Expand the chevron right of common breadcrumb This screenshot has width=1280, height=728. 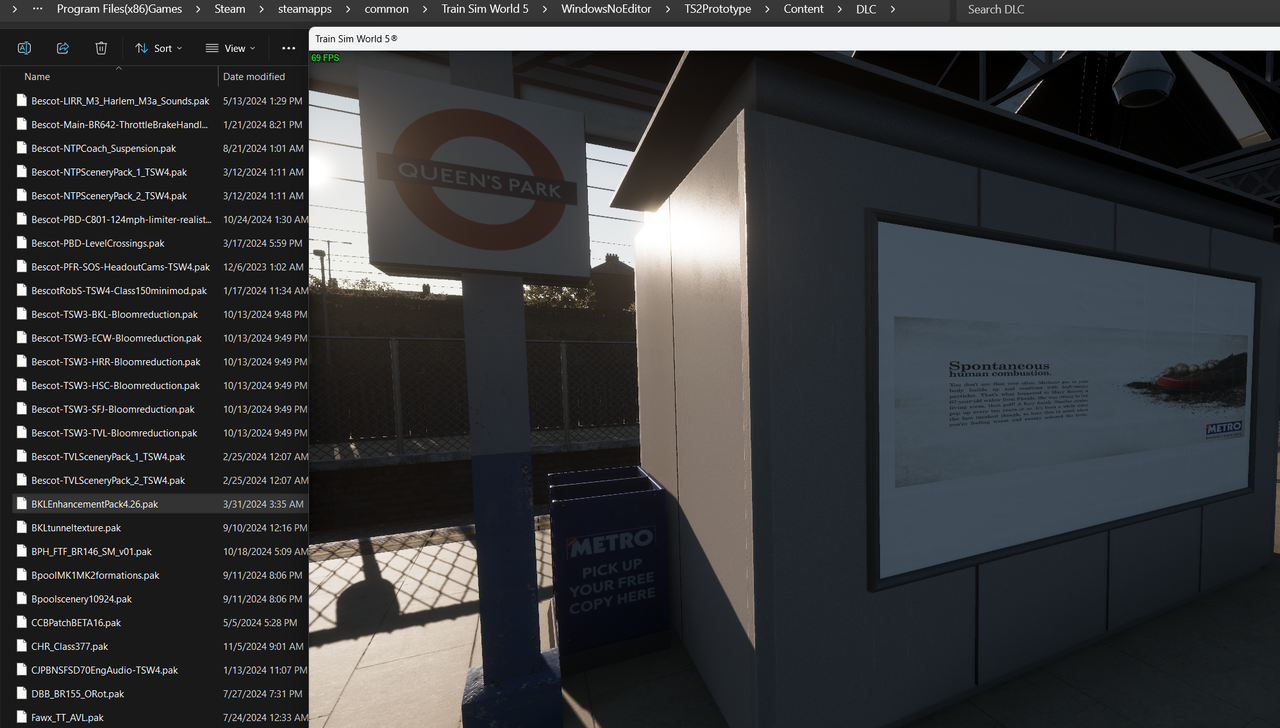click(424, 9)
